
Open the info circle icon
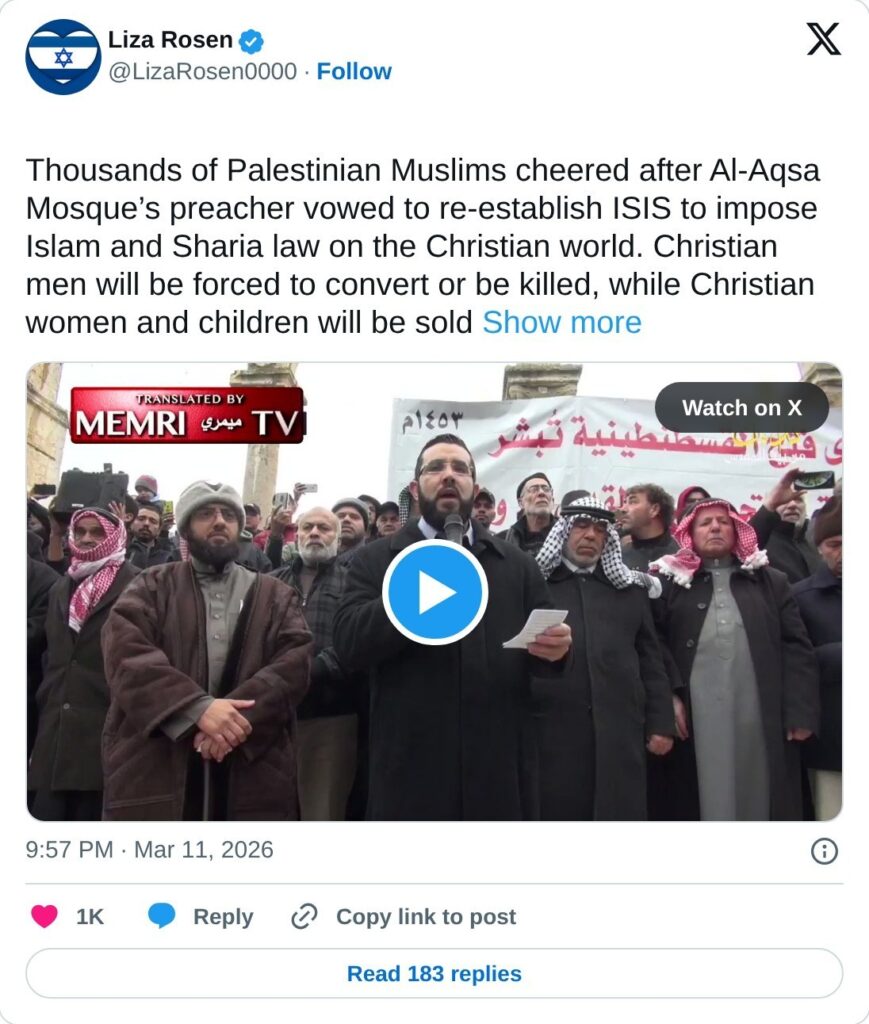[x=824, y=851]
